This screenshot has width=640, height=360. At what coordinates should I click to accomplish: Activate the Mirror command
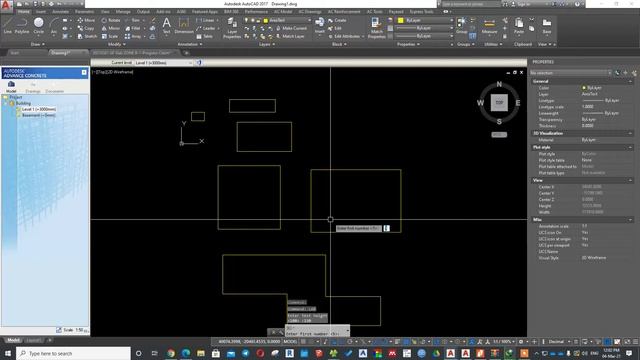click(111, 28)
